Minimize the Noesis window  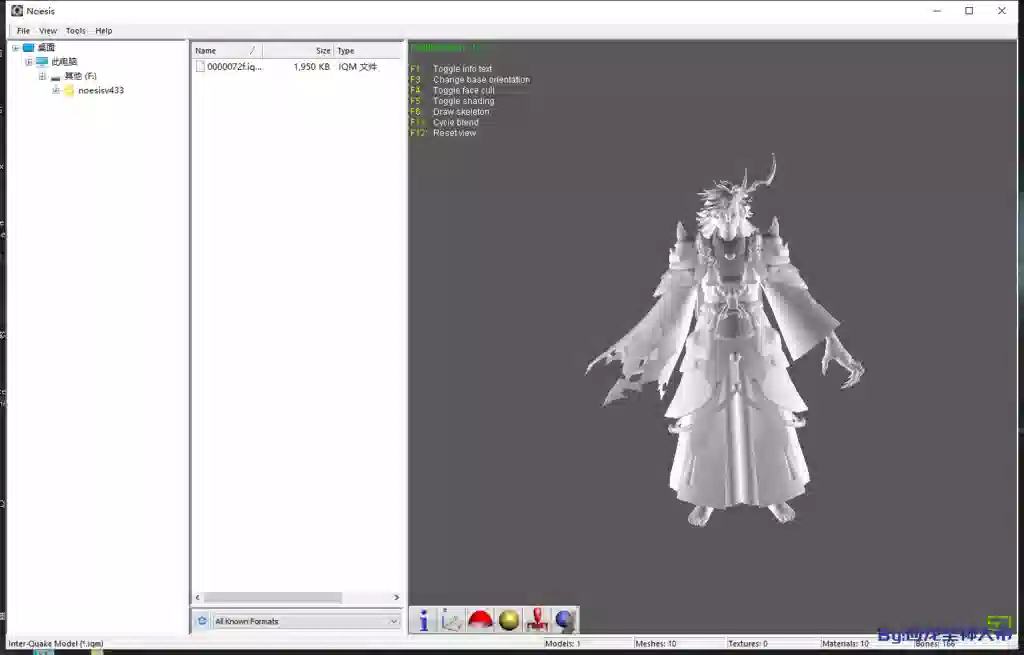click(x=937, y=10)
